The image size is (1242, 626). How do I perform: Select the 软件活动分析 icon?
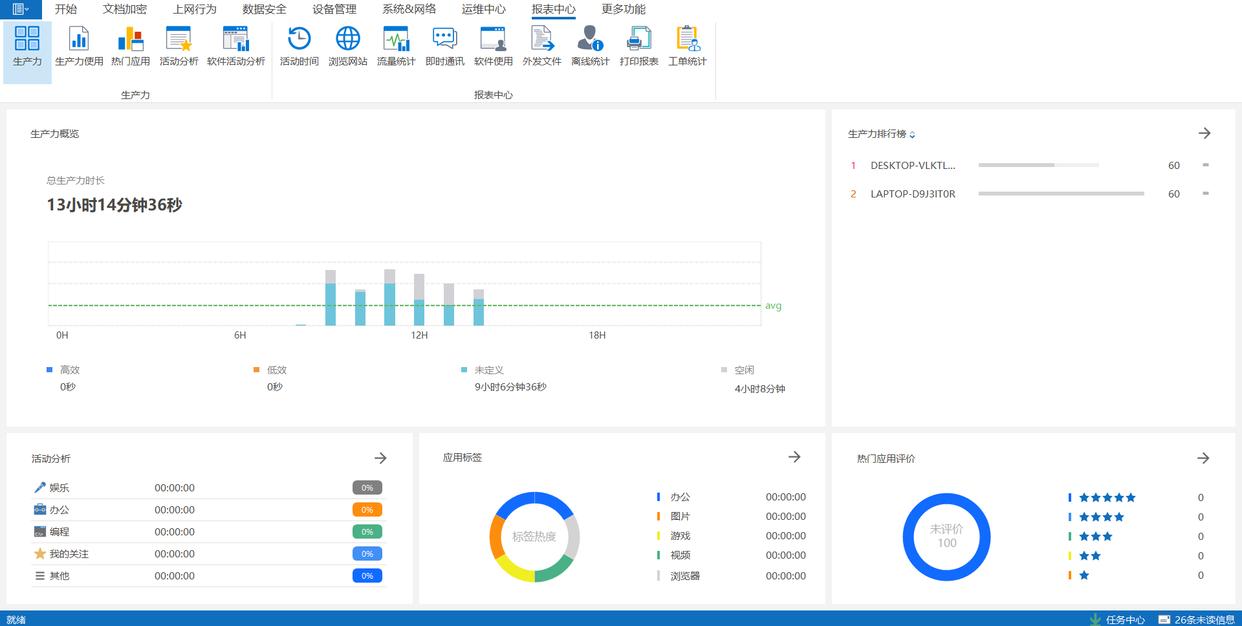pos(236,46)
